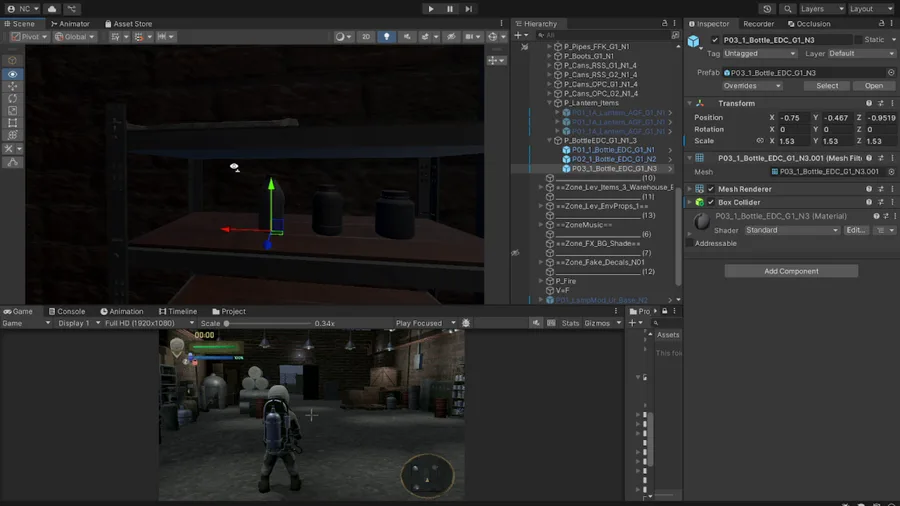Switch to the Project tab

pos(229,312)
